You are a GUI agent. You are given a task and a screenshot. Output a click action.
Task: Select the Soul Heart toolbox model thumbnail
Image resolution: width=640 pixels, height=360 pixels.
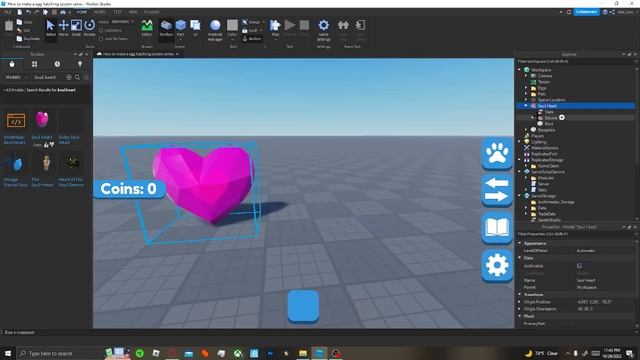click(42, 120)
